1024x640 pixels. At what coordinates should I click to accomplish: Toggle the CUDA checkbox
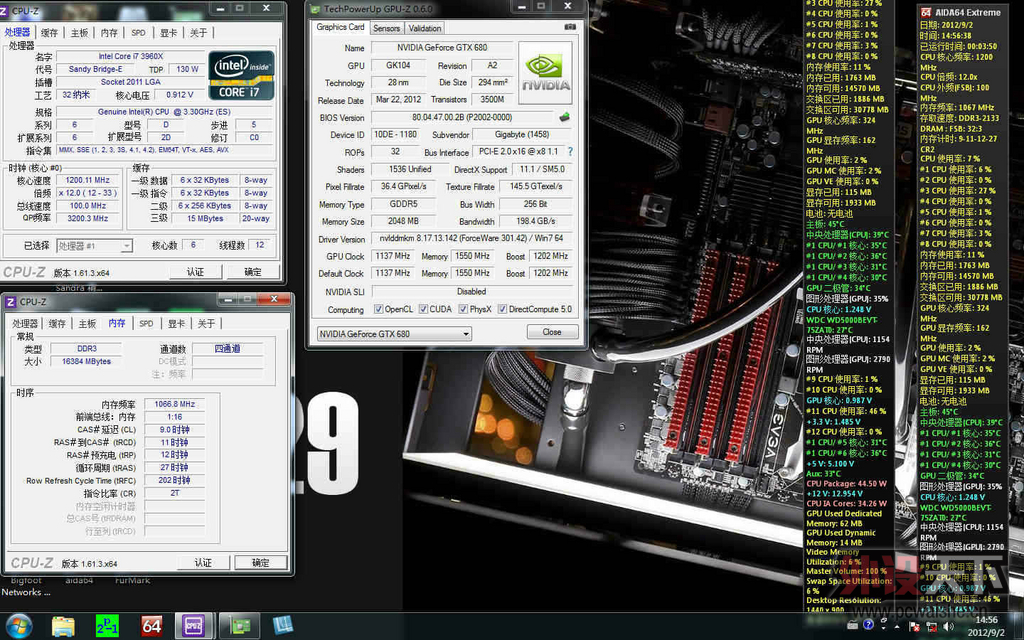(423, 309)
